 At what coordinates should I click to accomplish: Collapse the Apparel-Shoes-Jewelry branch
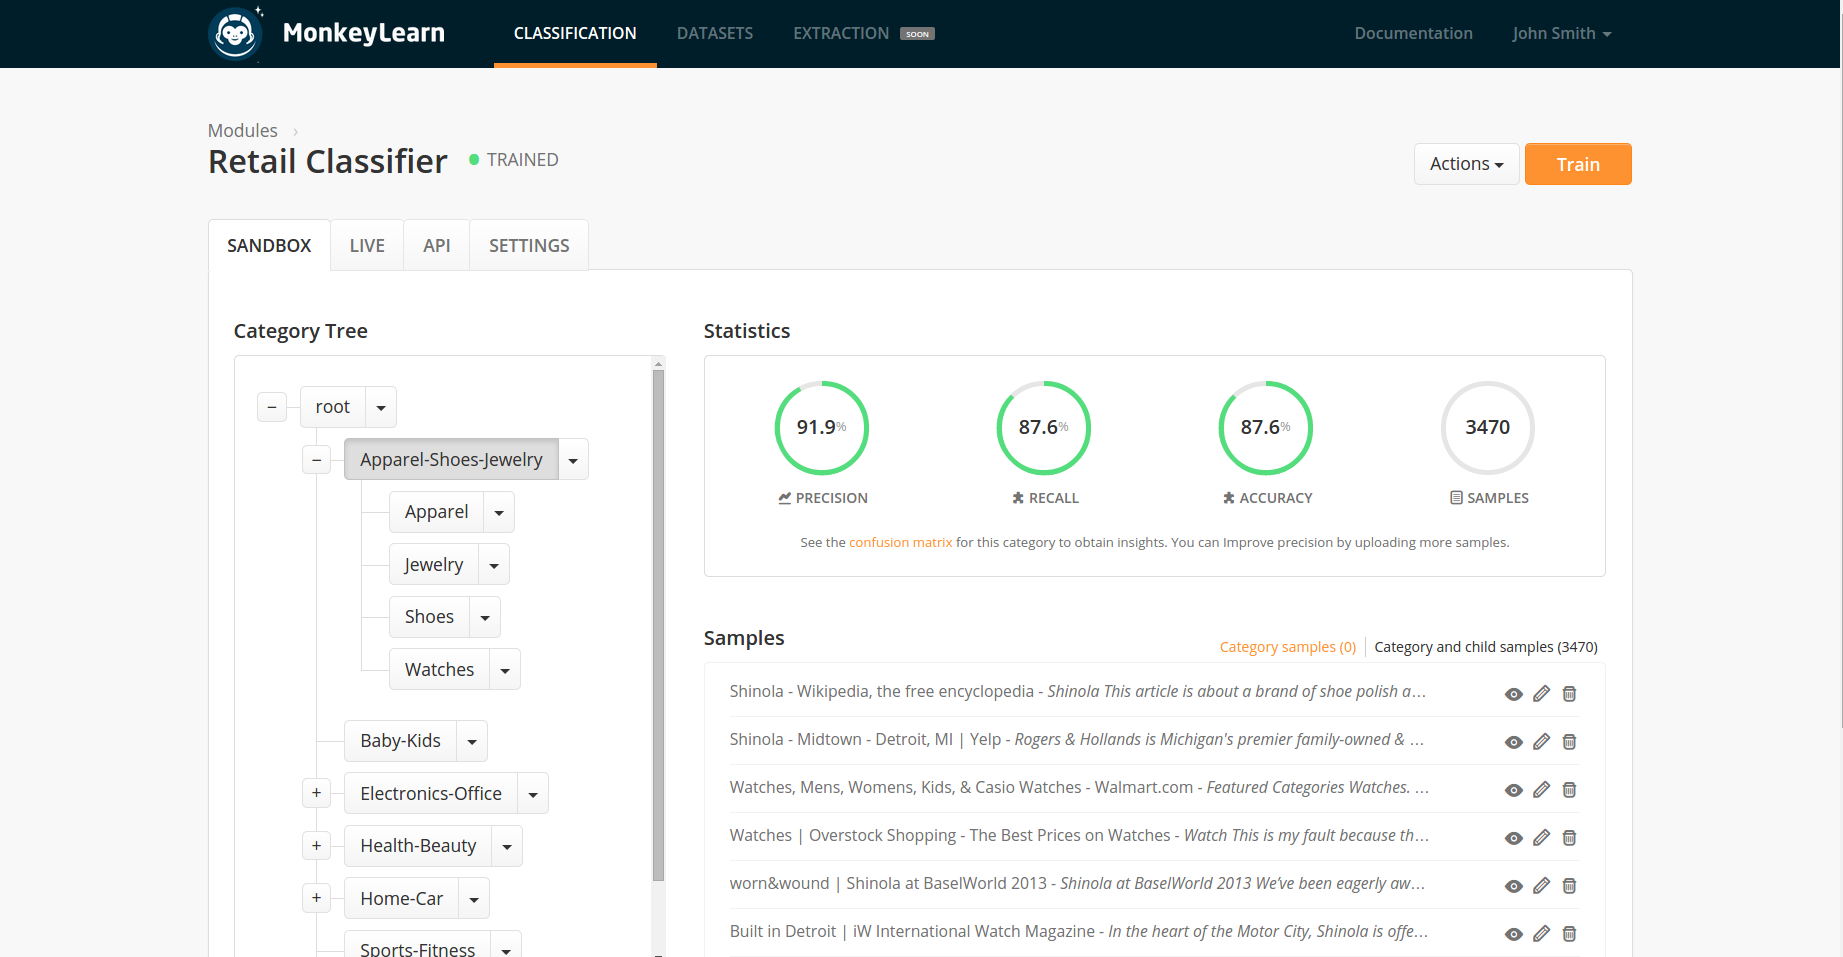click(x=316, y=460)
